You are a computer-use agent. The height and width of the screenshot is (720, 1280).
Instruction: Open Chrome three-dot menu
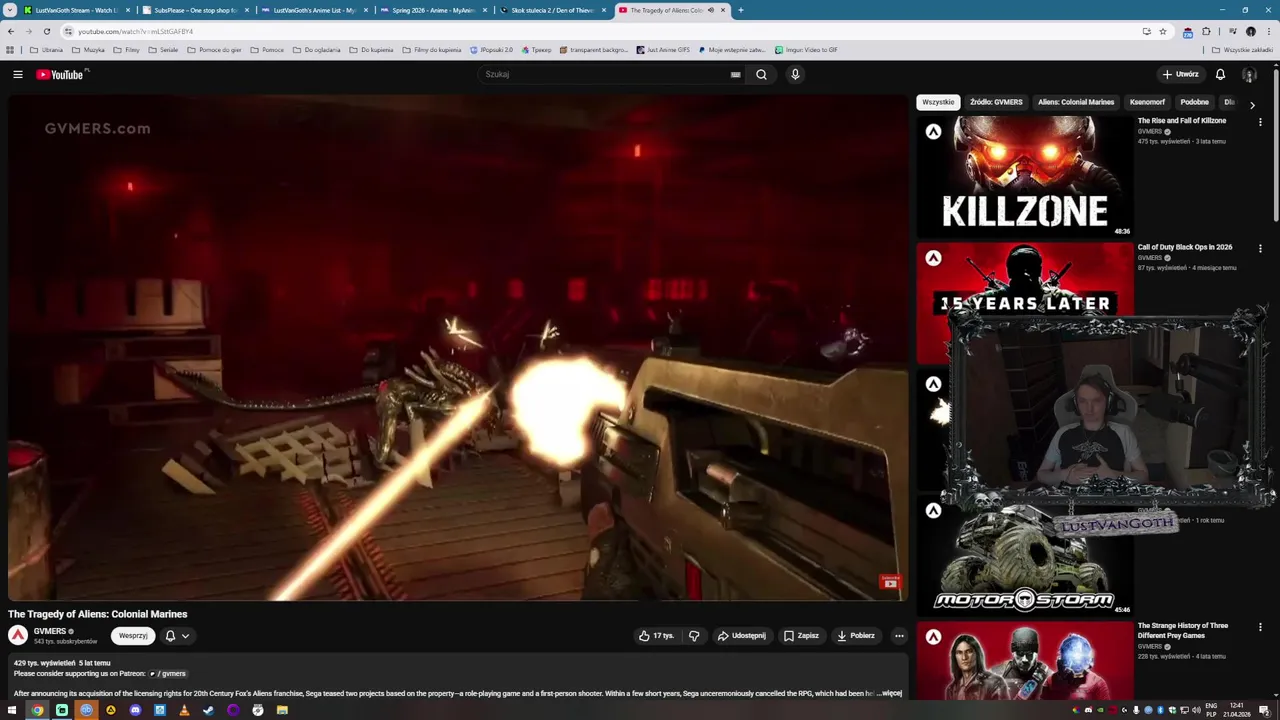[x=1269, y=31]
